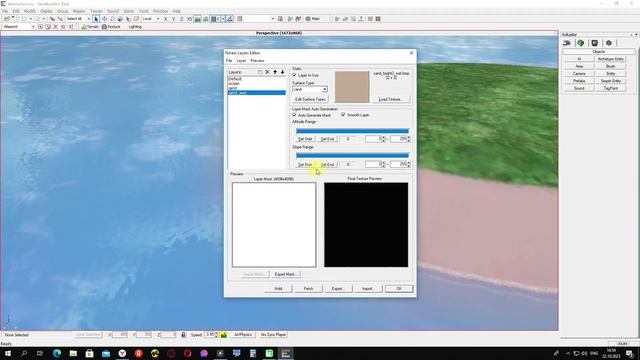The width and height of the screenshot is (640, 360).
Task: Activate the Select arrow tool in main toolbar
Action: [96, 19]
